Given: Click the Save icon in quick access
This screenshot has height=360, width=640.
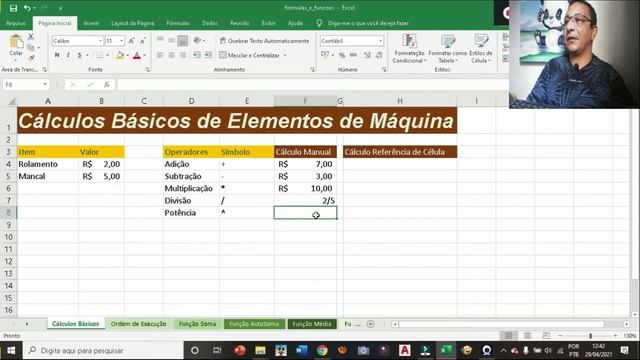Looking at the screenshot, I should point(13,8).
